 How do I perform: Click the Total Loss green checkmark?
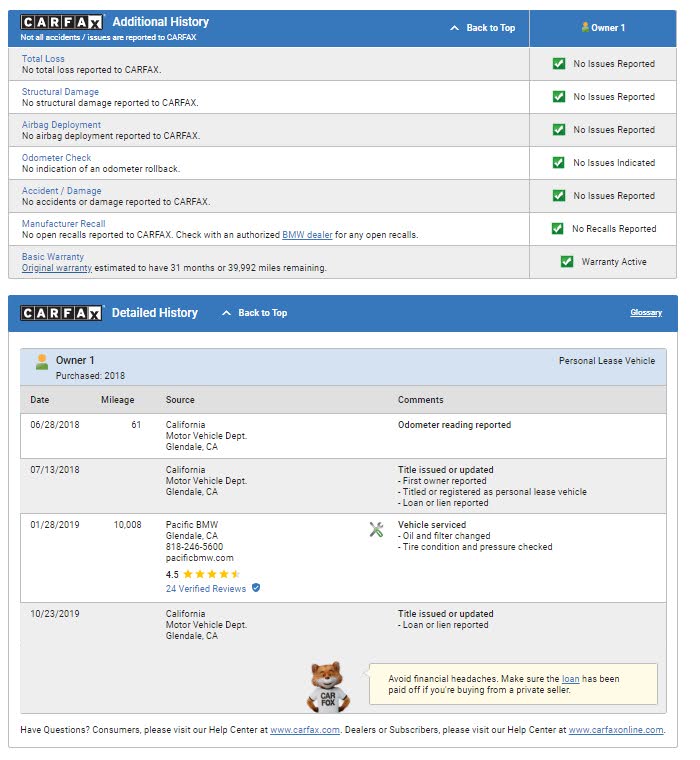559,64
